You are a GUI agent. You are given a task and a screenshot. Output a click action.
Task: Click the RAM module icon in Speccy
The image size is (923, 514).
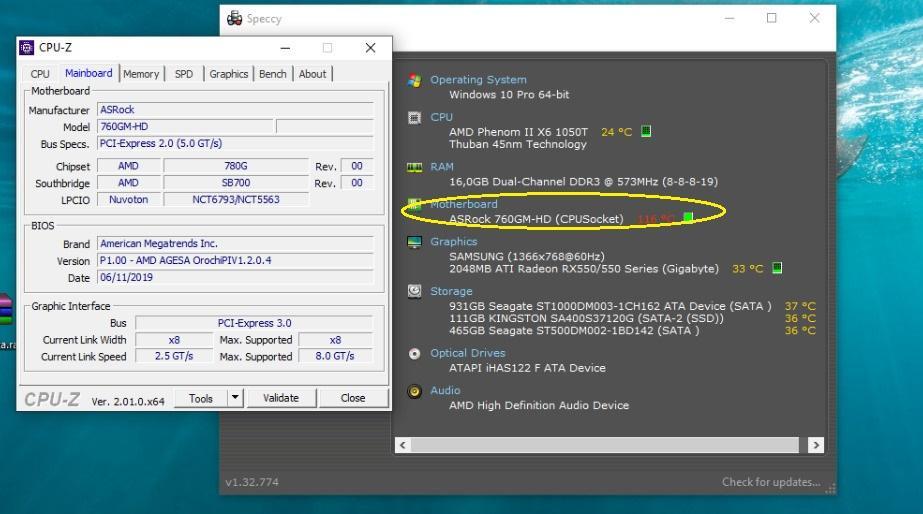coord(414,168)
